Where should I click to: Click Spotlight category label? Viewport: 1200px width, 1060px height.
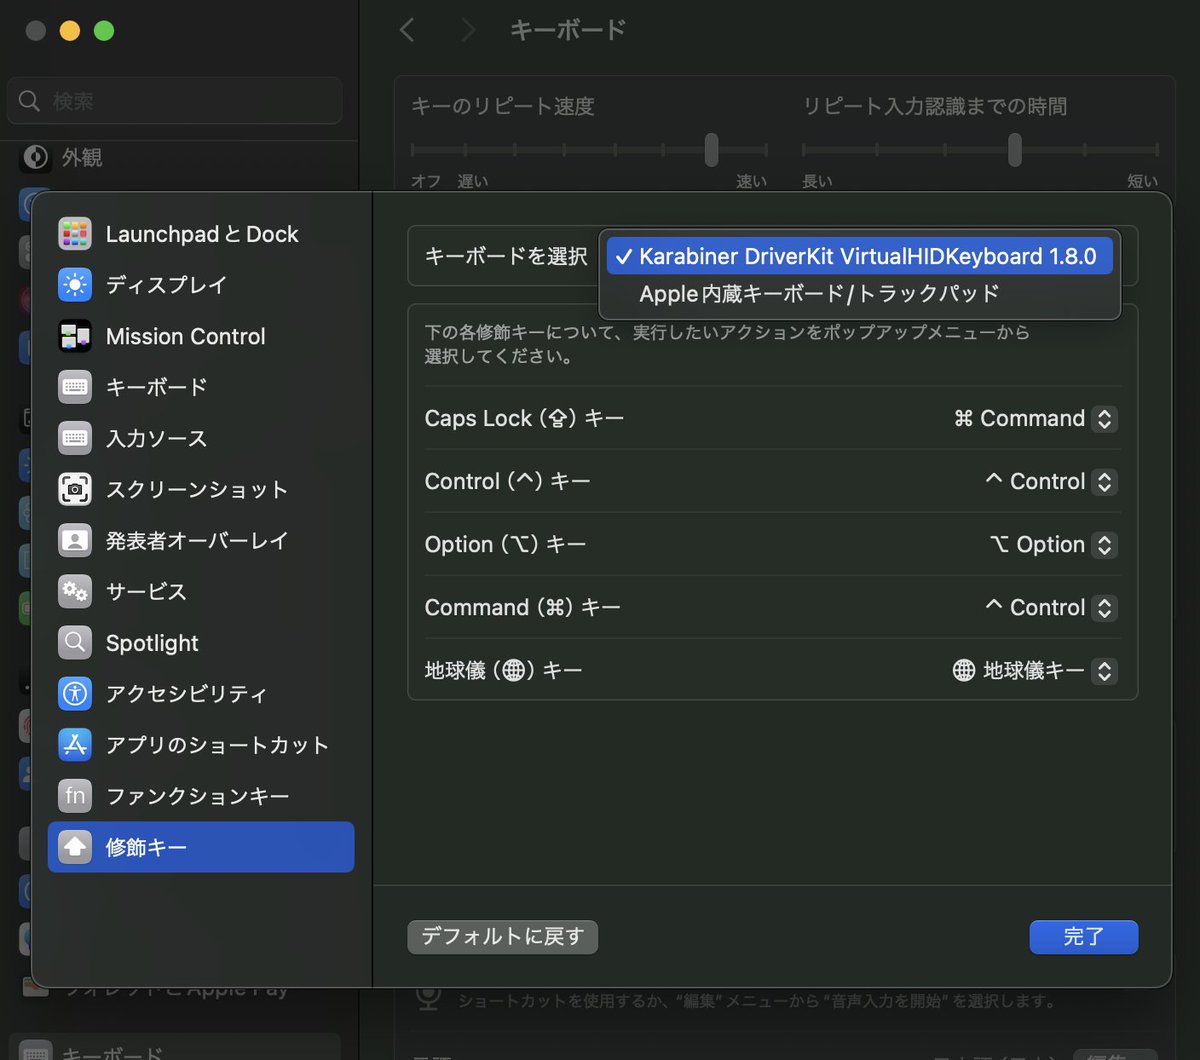[152, 642]
